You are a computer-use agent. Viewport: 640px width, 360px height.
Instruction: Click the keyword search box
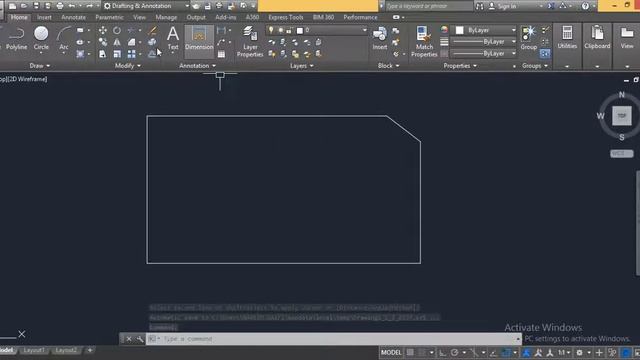coord(429,6)
